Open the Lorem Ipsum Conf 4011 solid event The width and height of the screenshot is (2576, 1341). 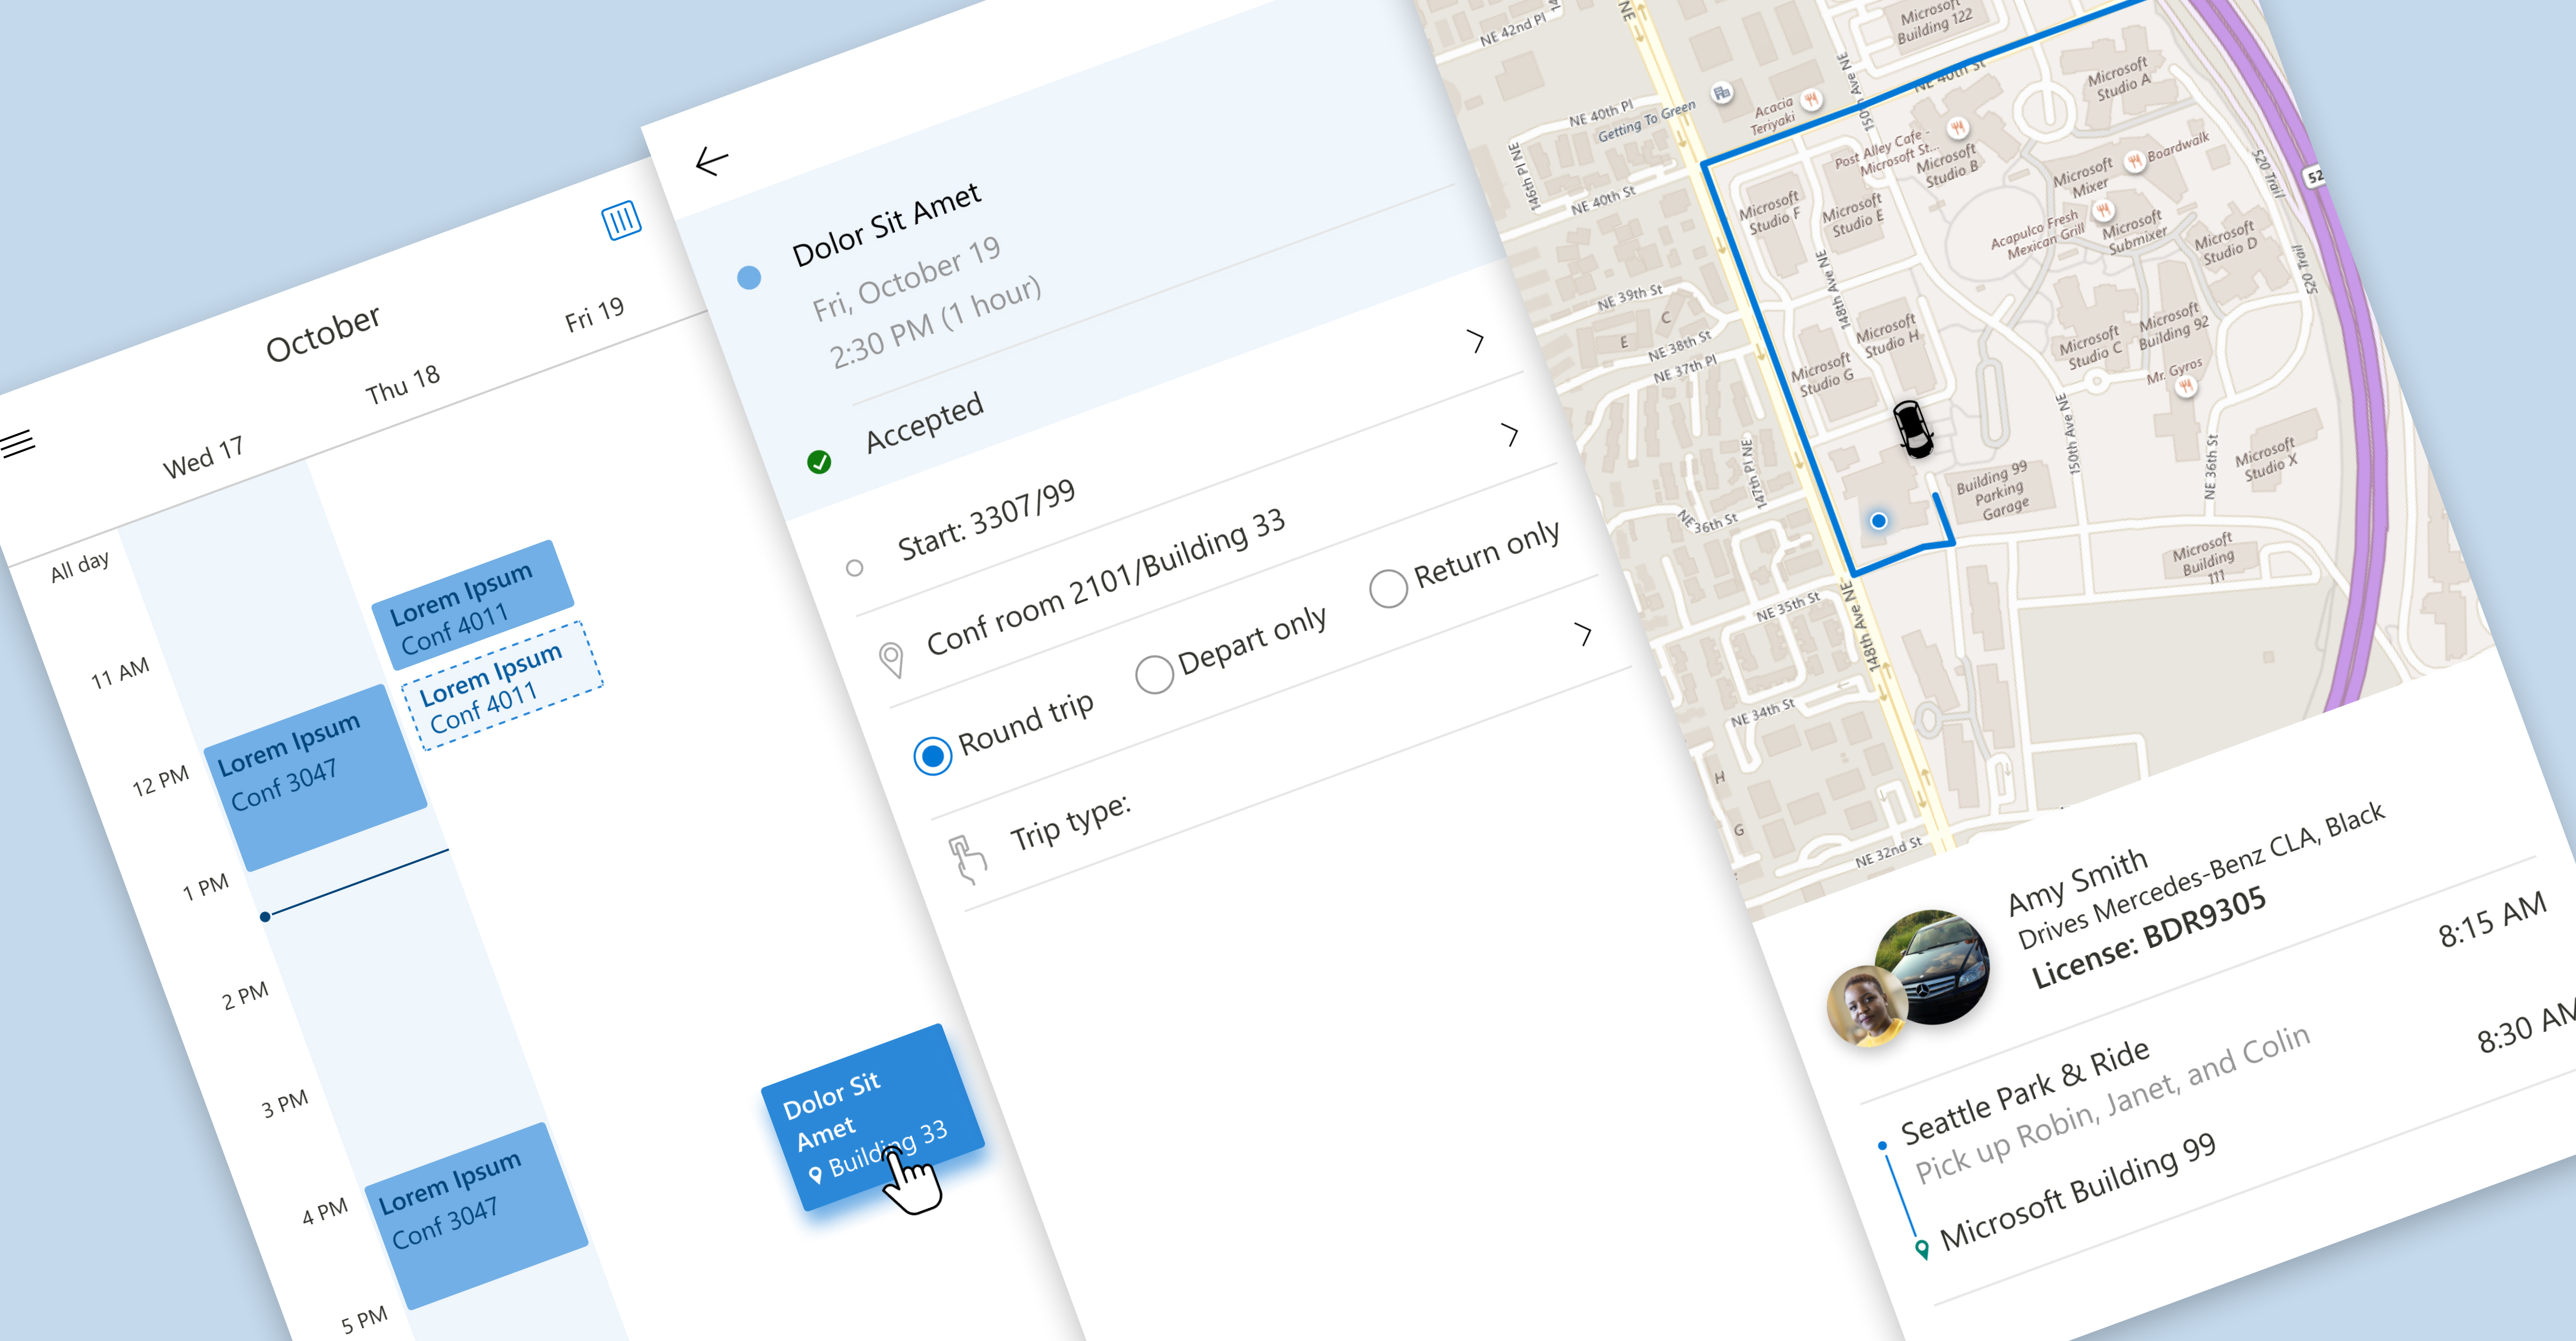[x=473, y=605]
